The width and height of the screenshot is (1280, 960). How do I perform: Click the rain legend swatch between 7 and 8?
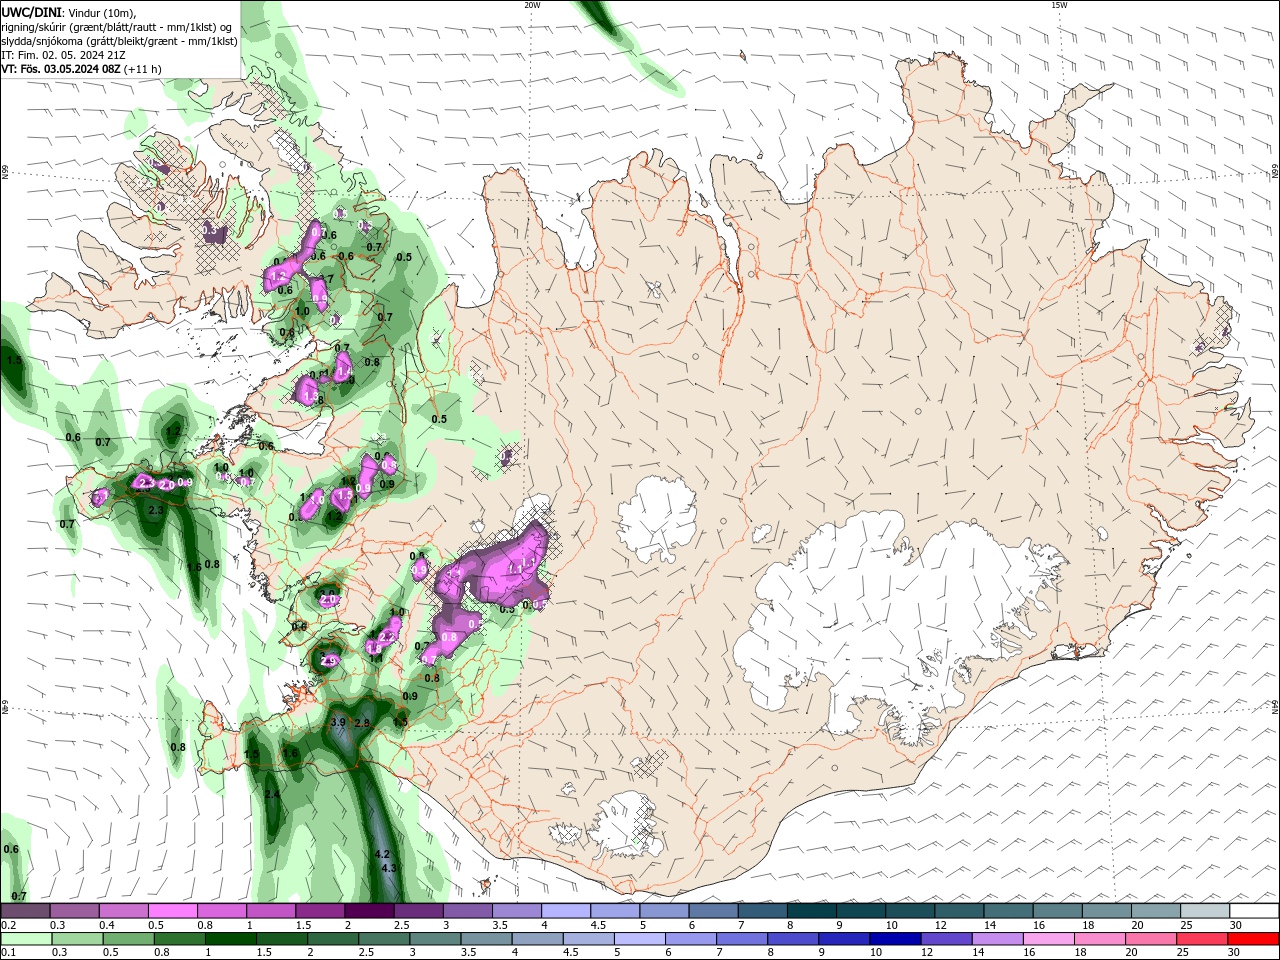click(x=741, y=939)
